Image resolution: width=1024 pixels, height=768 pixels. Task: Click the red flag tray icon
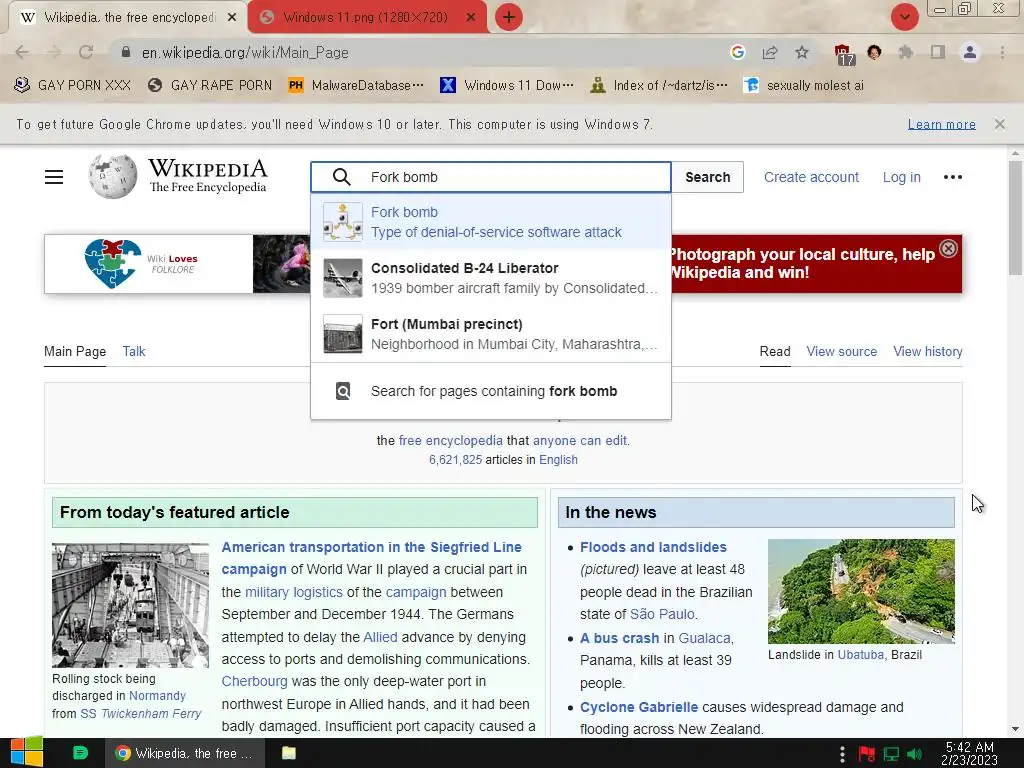(x=866, y=754)
